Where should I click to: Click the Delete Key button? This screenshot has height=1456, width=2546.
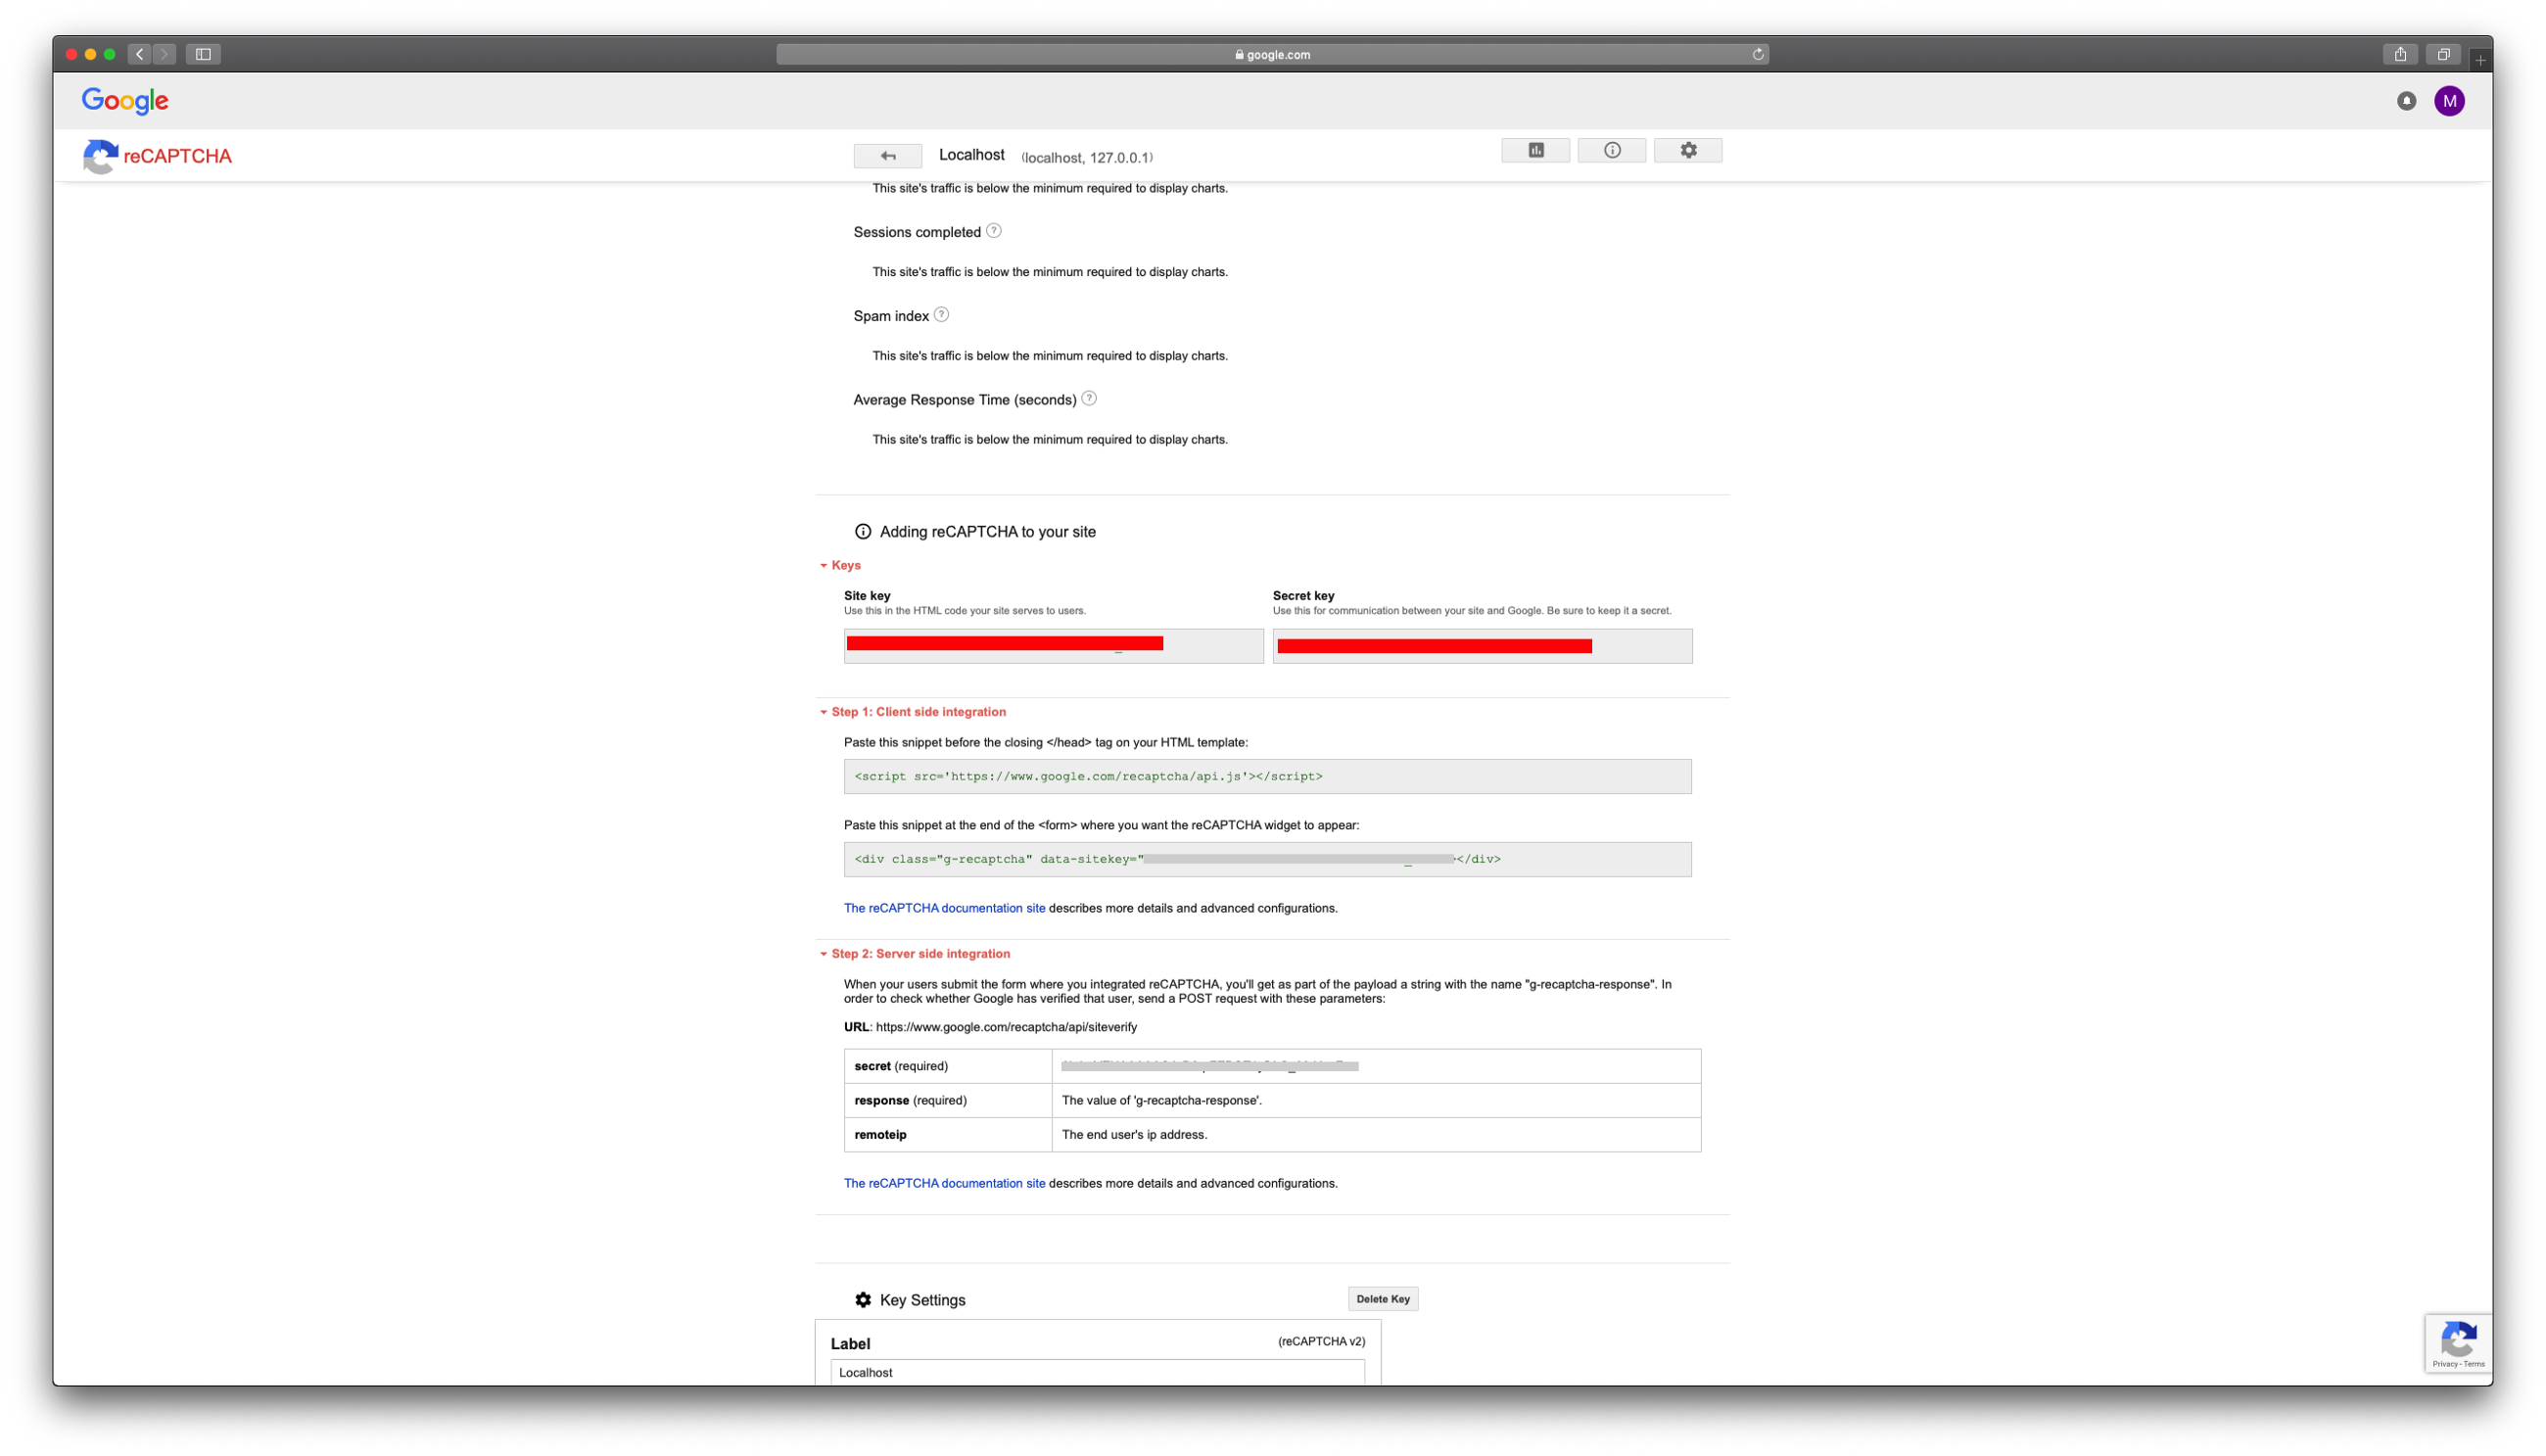coord(1382,1299)
